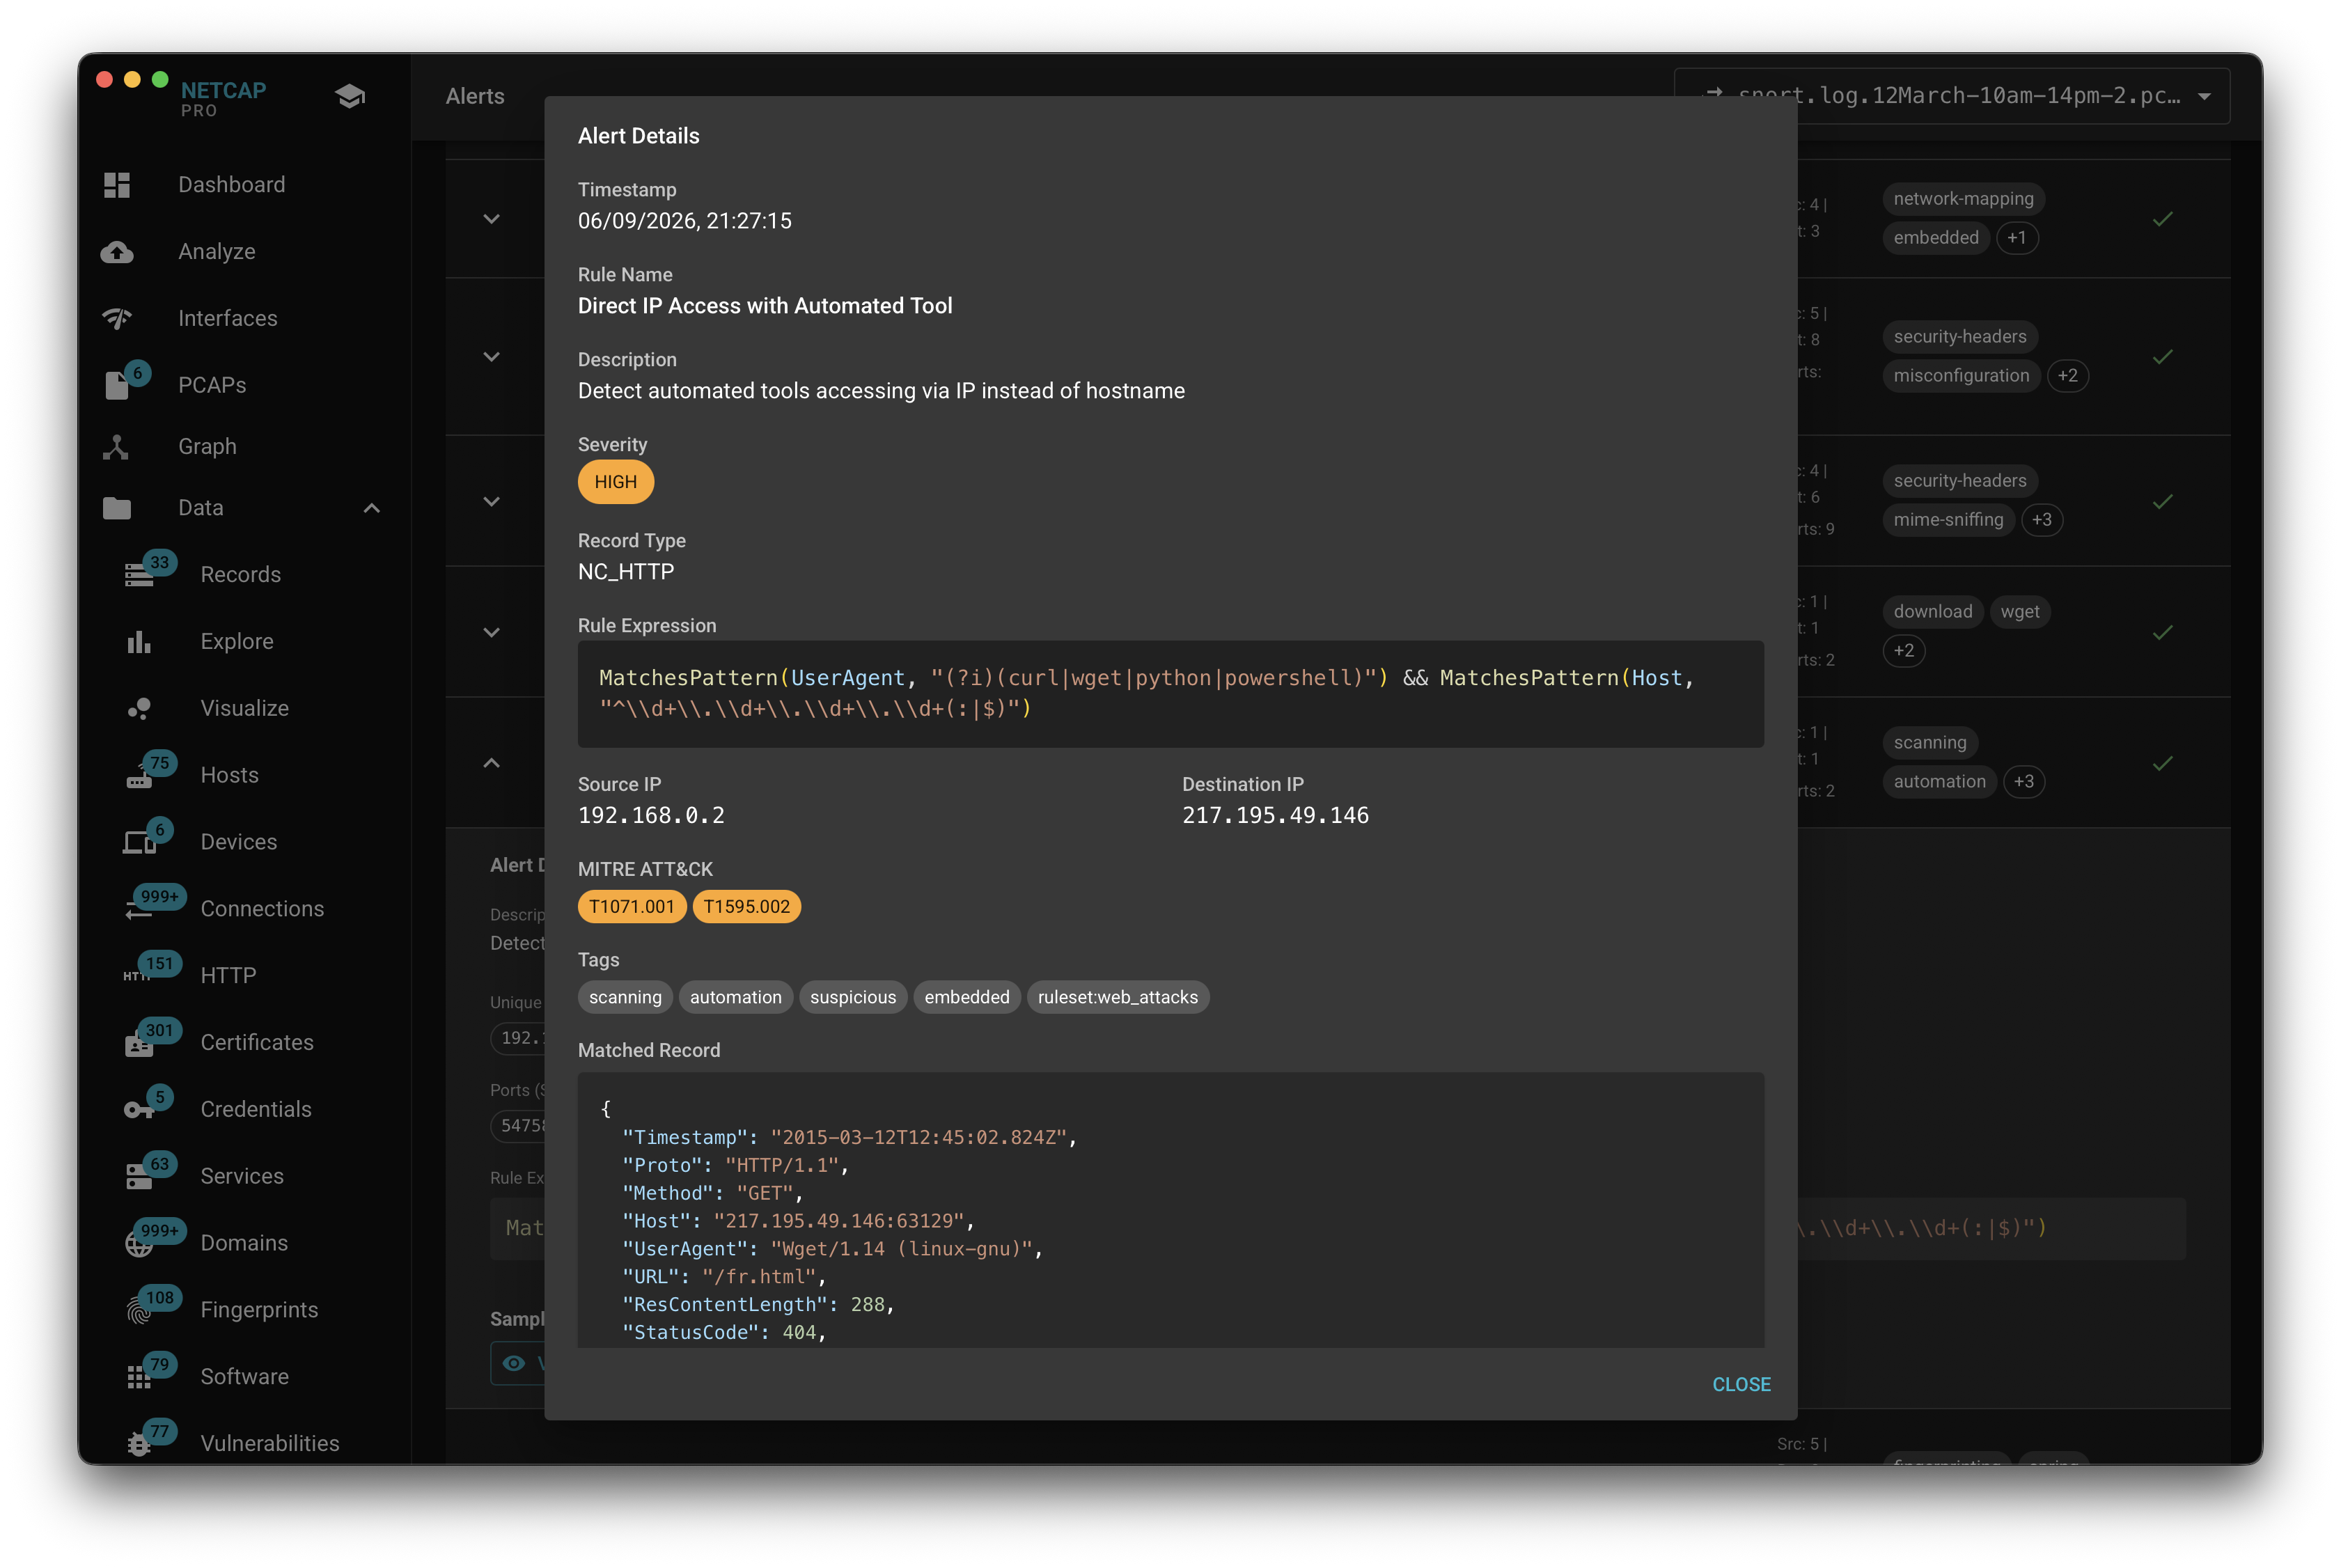The width and height of the screenshot is (2341, 1568).
Task: Click the Alerts page title
Action: pos(475,96)
